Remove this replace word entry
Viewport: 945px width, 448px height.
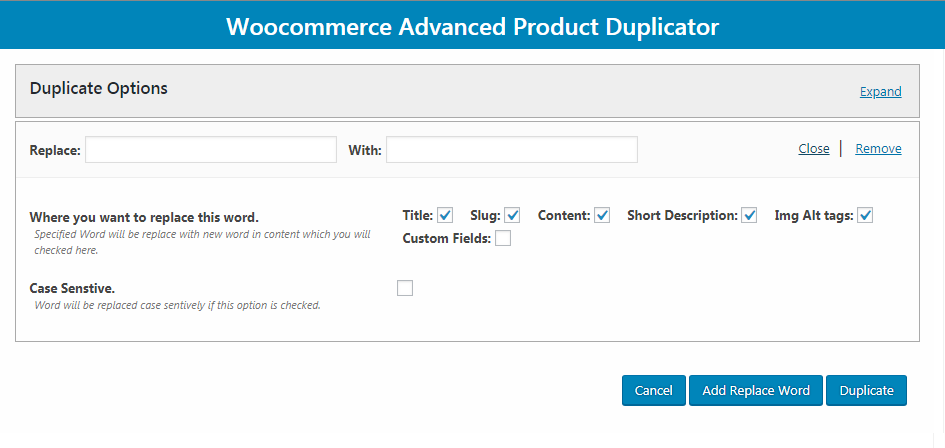tap(878, 148)
